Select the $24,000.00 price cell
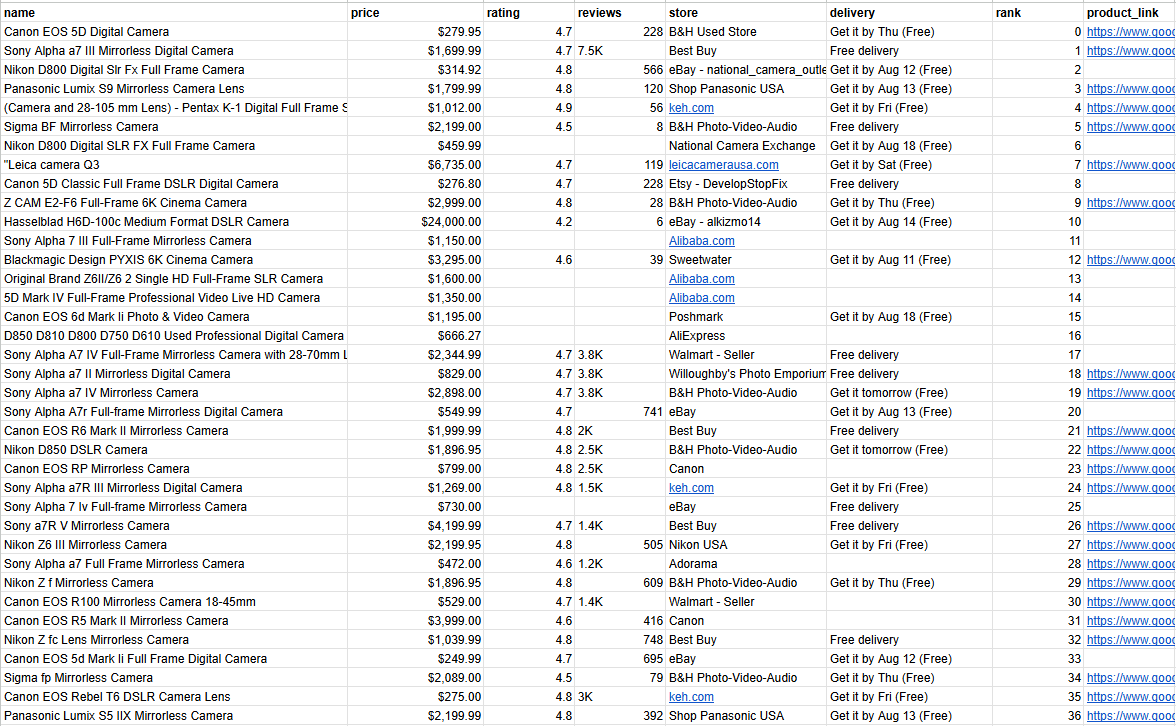 (415, 222)
